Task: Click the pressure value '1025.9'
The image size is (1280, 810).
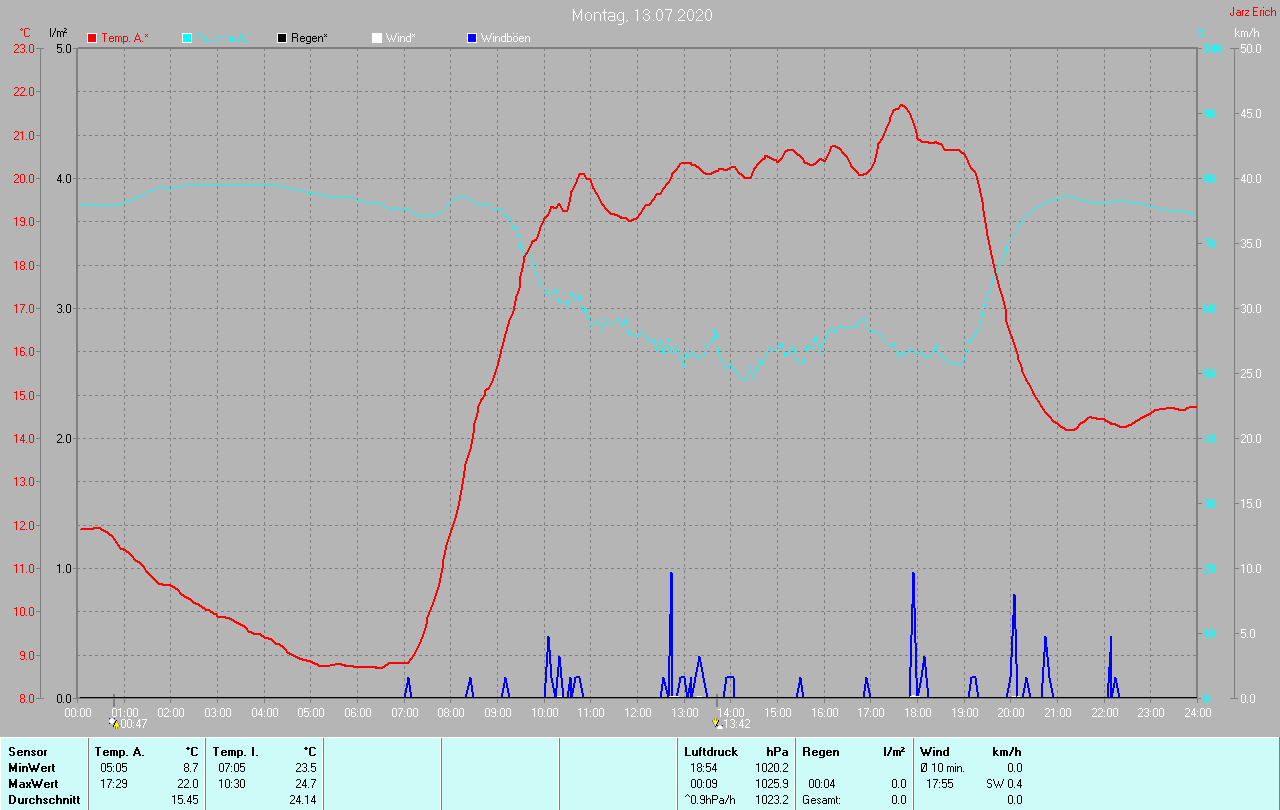Action: tap(772, 784)
